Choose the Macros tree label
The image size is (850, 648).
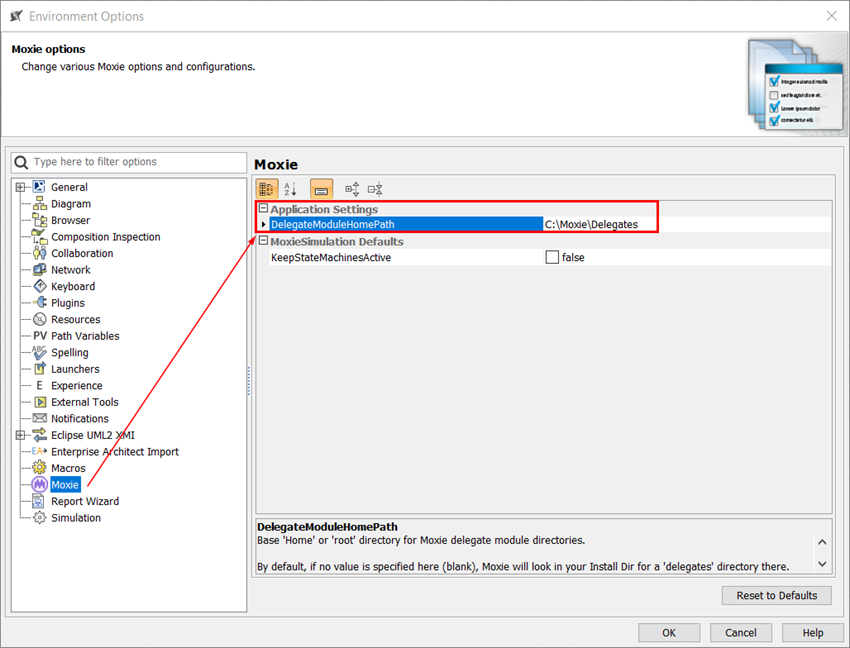(68, 468)
